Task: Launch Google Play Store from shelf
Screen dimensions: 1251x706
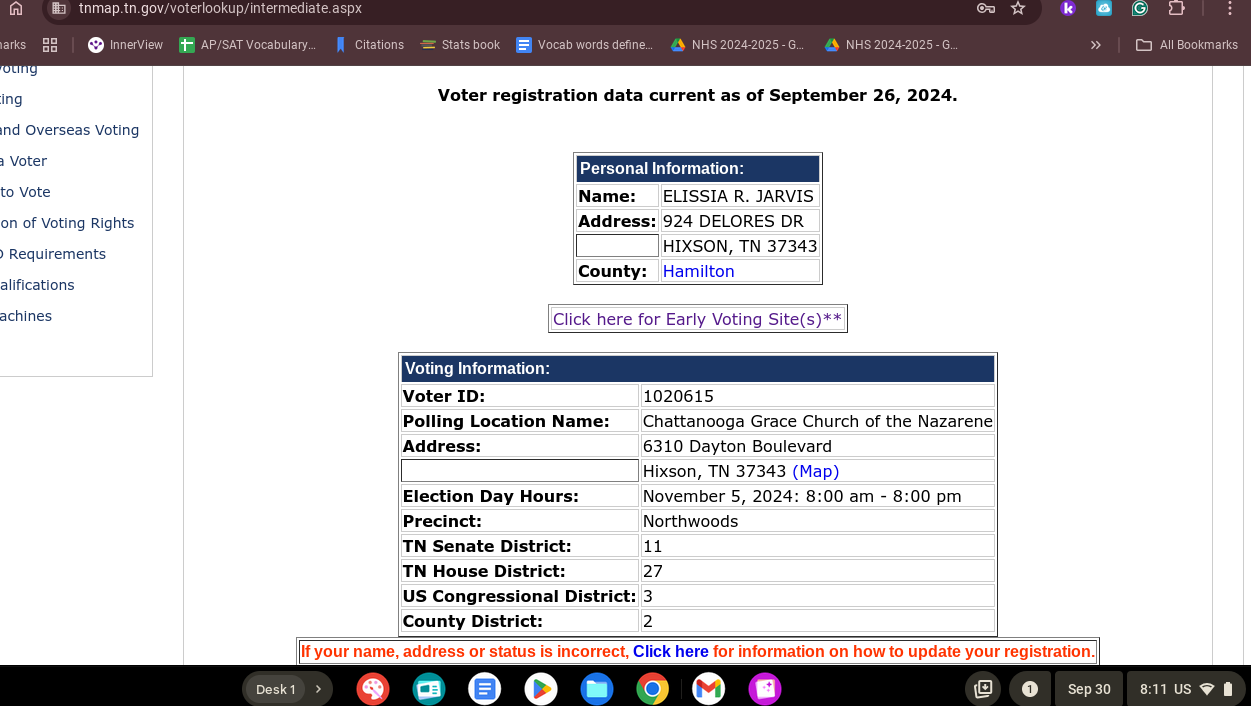Action: [541, 689]
